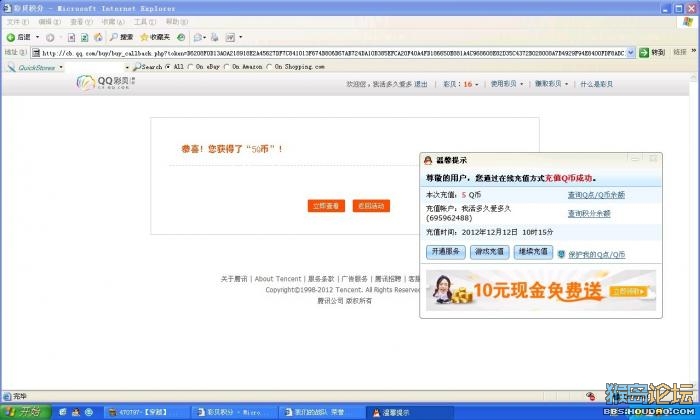Viewport: 700px width, 420px height.
Task: Expand the address bar dropdown
Action: pos(630,53)
